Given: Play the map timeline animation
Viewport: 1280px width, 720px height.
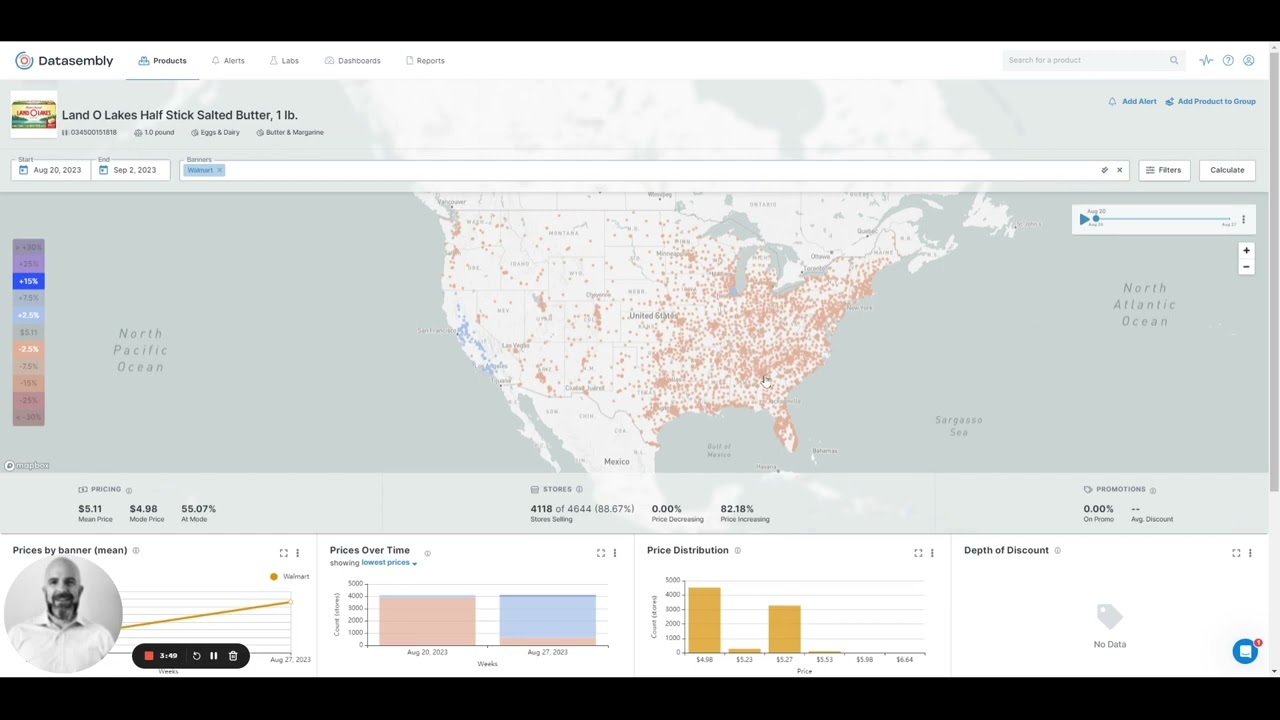Looking at the screenshot, I should click(x=1084, y=219).
